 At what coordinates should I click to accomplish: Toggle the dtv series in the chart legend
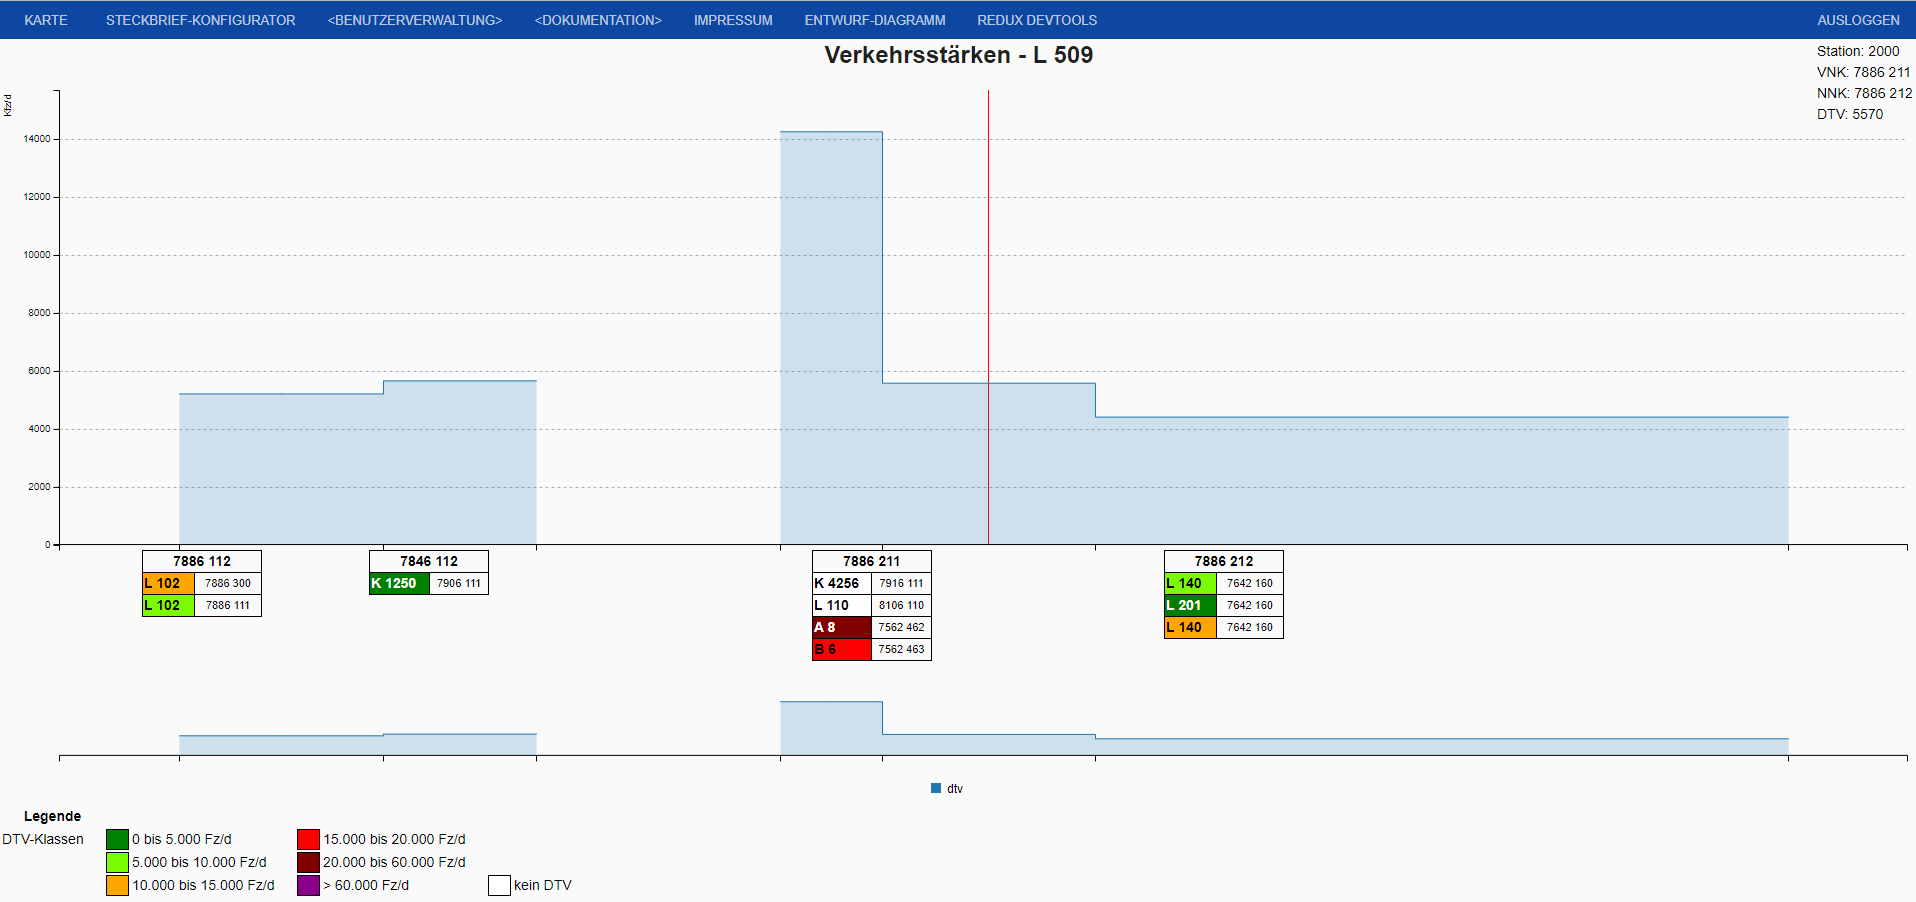click(x=946, y=788)
